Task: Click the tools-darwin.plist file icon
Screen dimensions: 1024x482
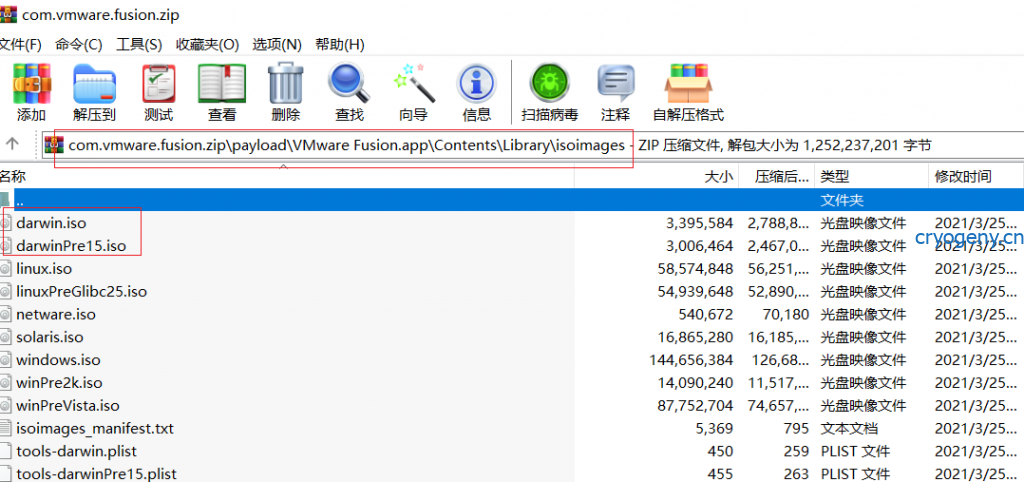Action: 6,451
